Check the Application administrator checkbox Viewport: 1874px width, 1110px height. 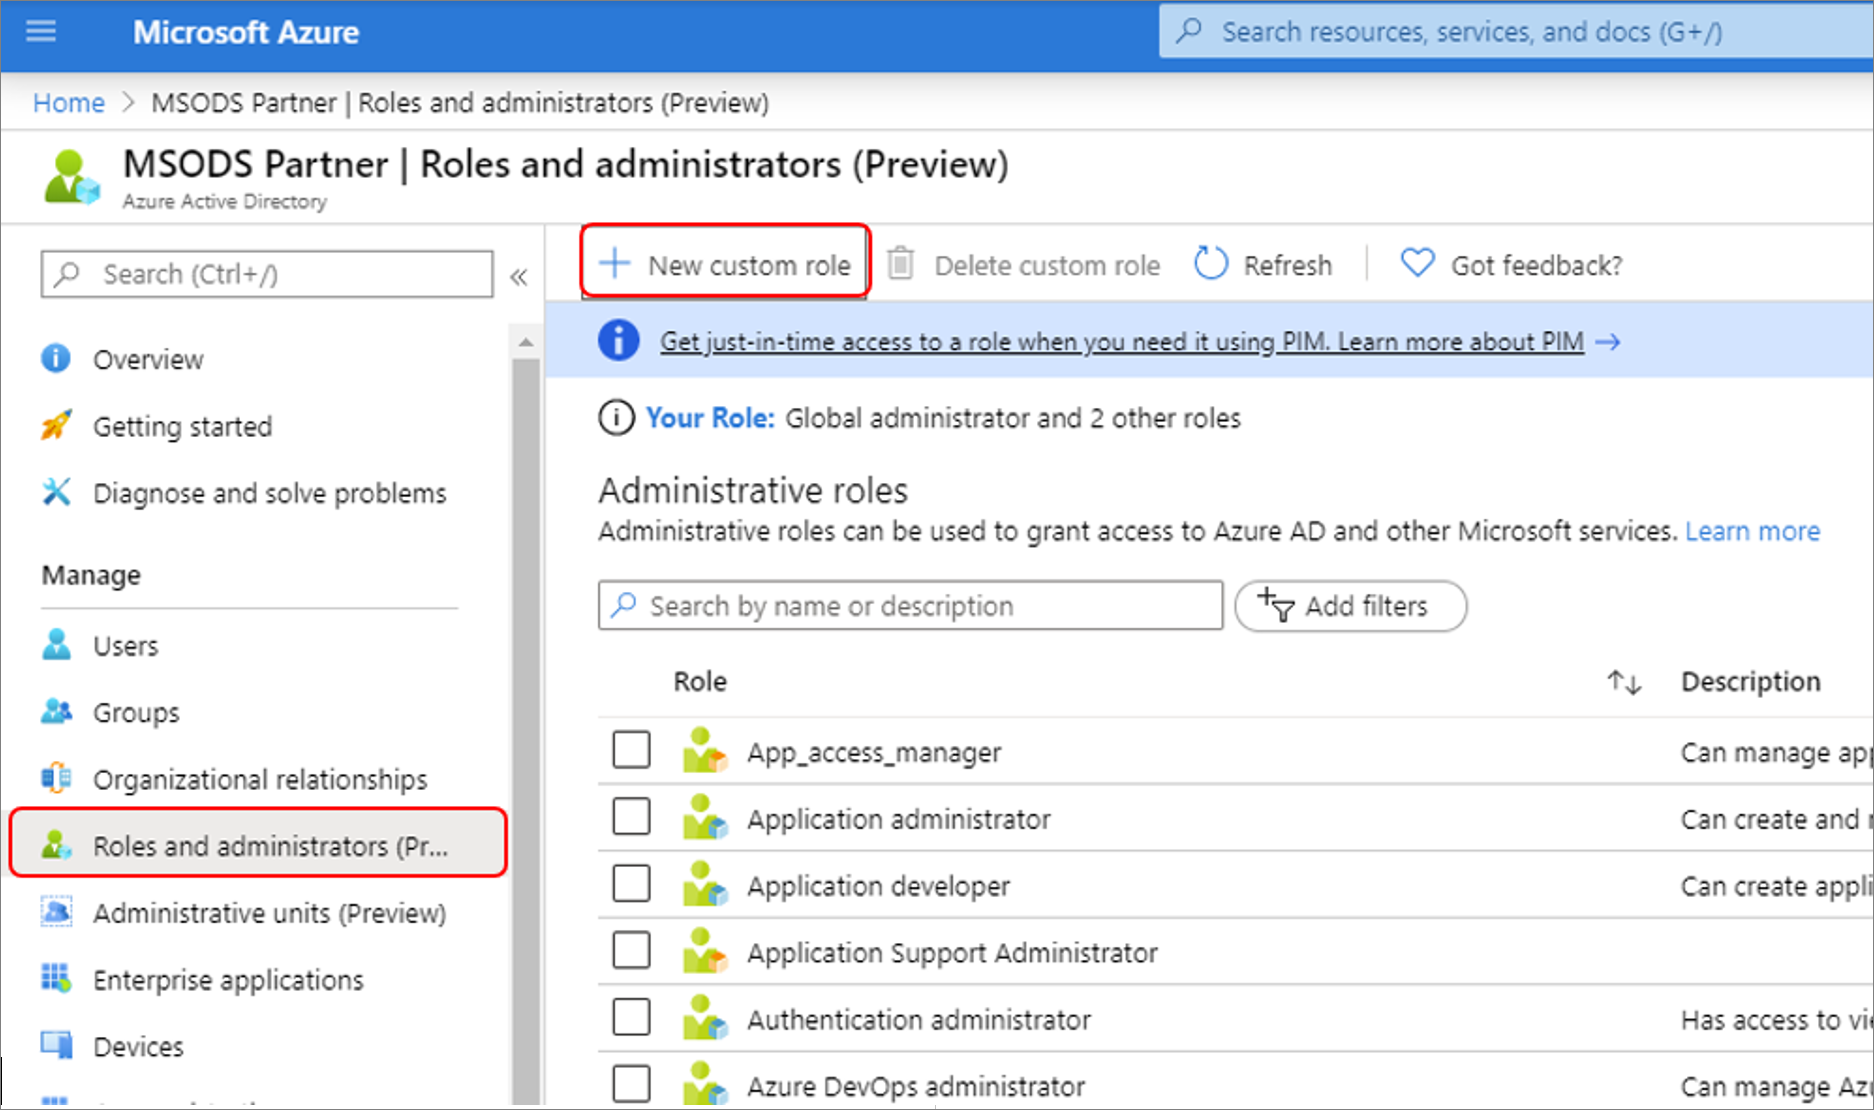click(x=631, y=816)
